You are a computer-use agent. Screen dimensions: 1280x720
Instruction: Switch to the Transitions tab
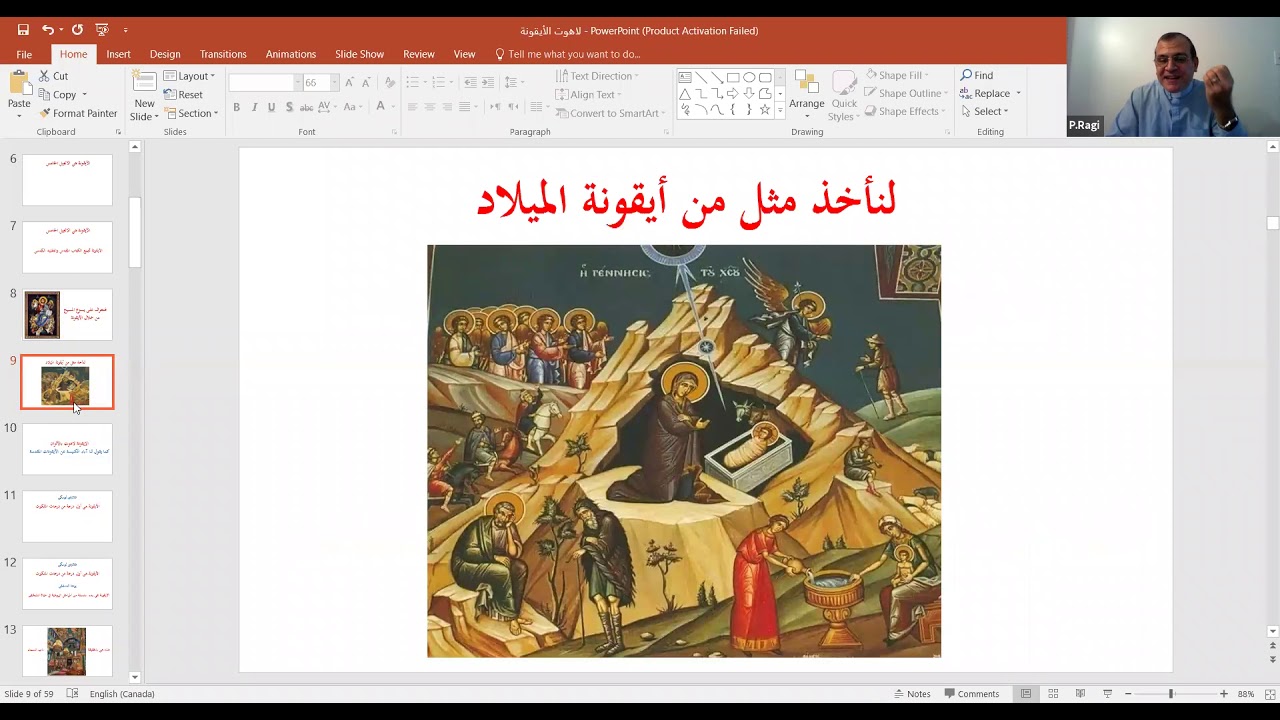click(223, 54)
